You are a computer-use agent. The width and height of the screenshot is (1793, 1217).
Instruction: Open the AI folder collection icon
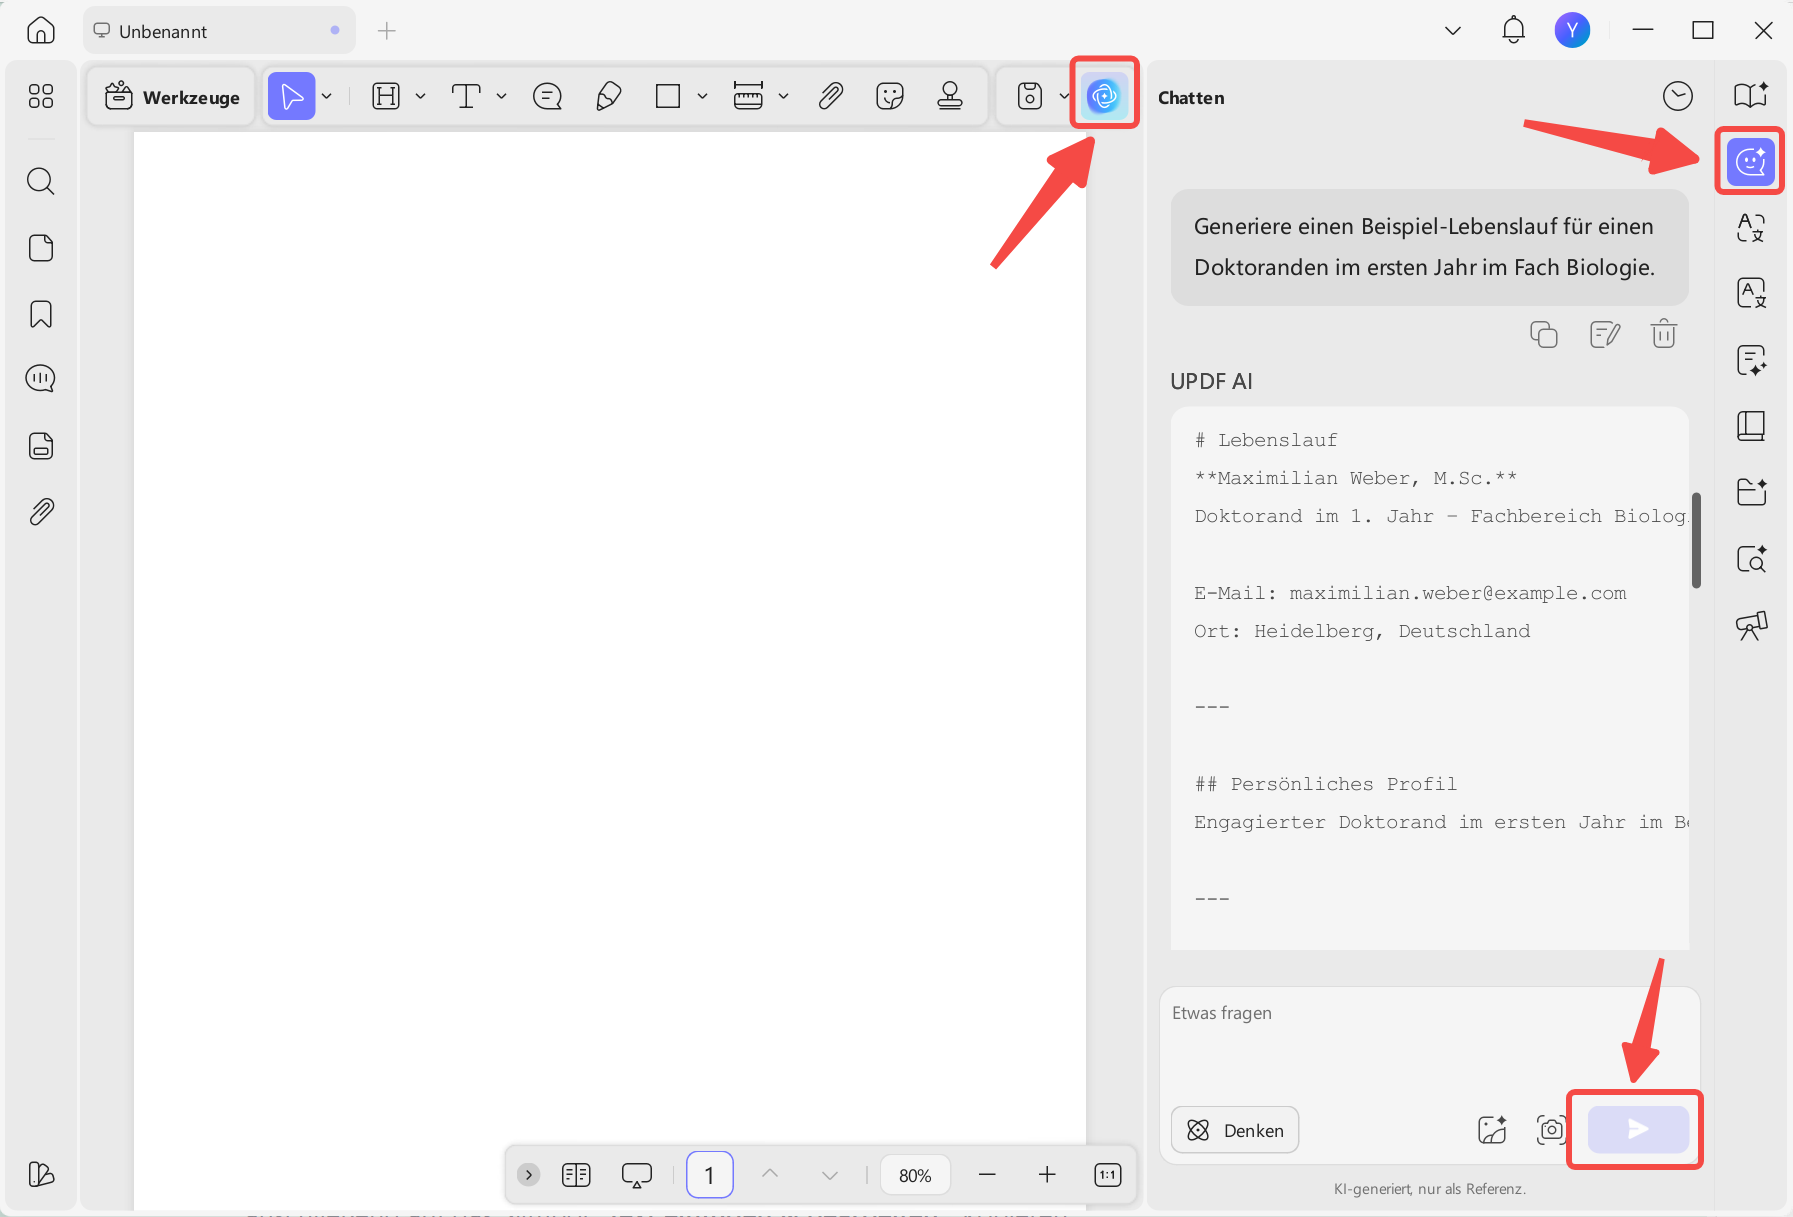pos(1751,492)
